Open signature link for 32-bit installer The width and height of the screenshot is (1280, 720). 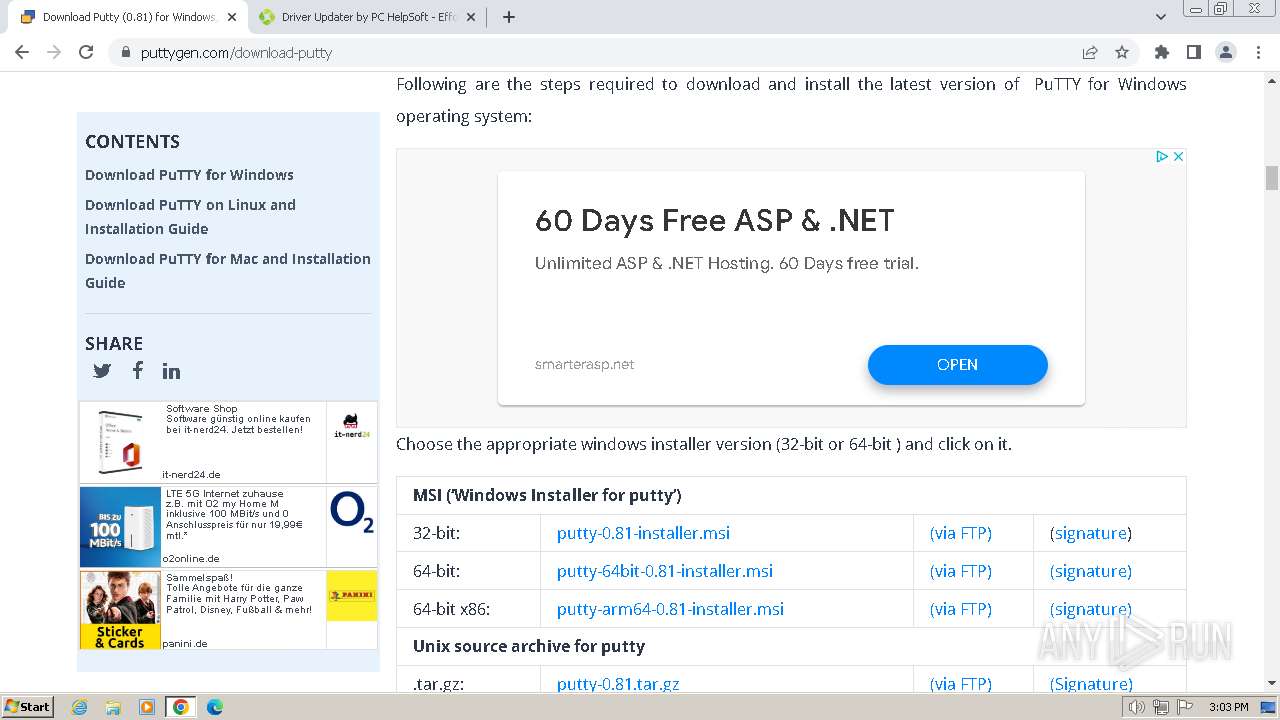tap(1091, 533)
